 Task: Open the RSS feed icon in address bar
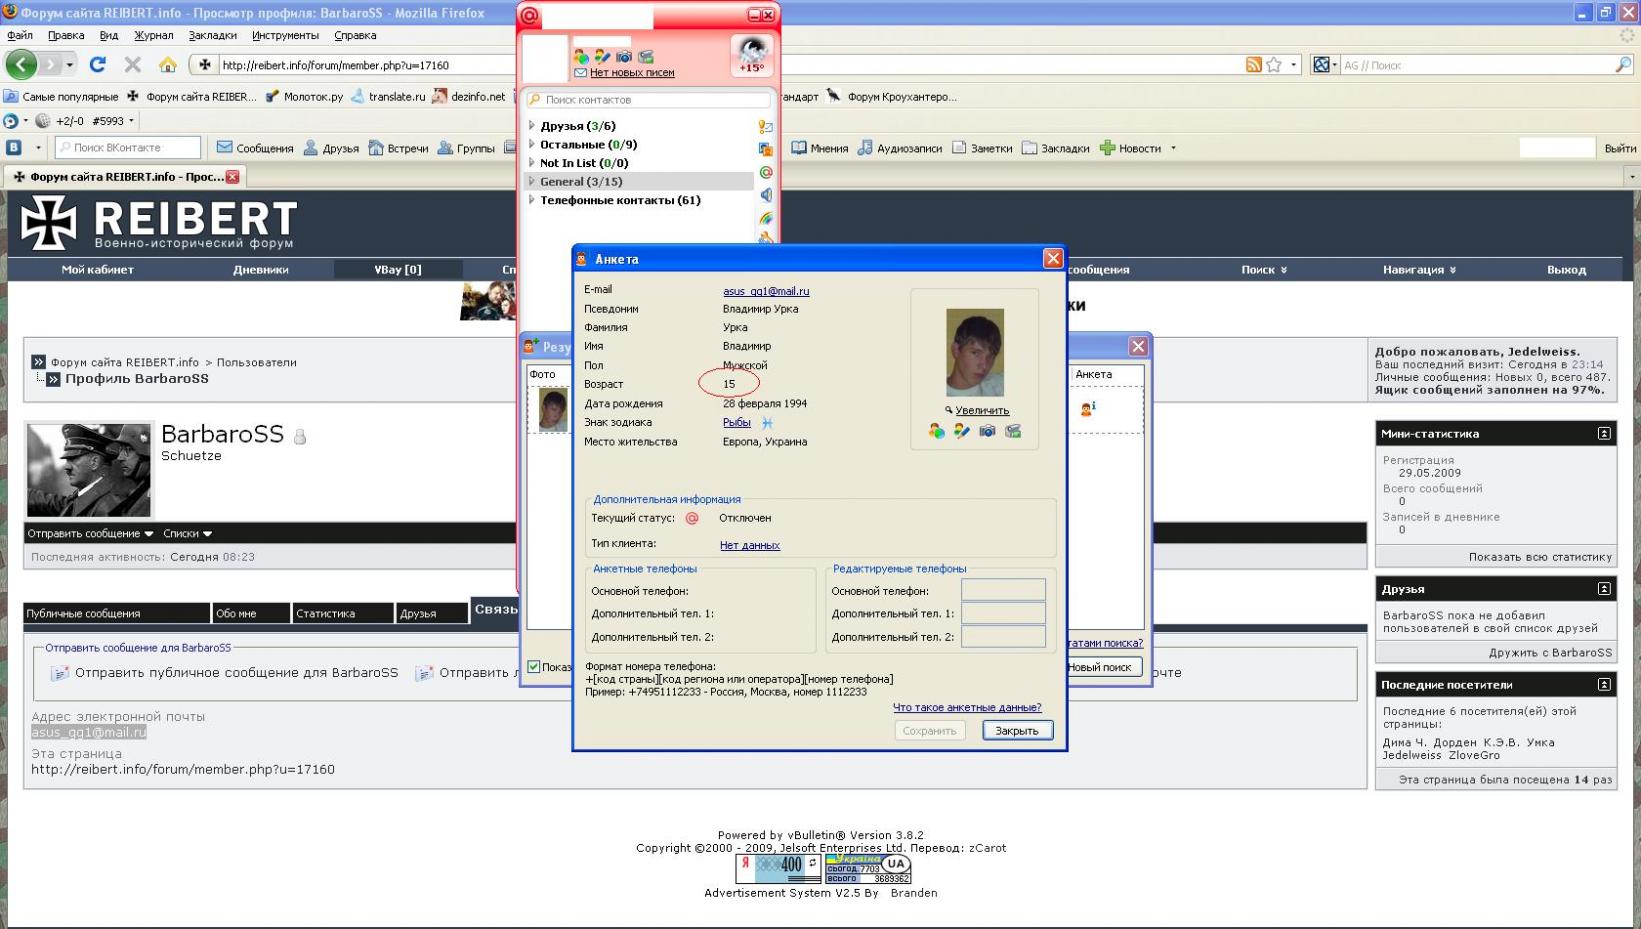(1253, 65)
